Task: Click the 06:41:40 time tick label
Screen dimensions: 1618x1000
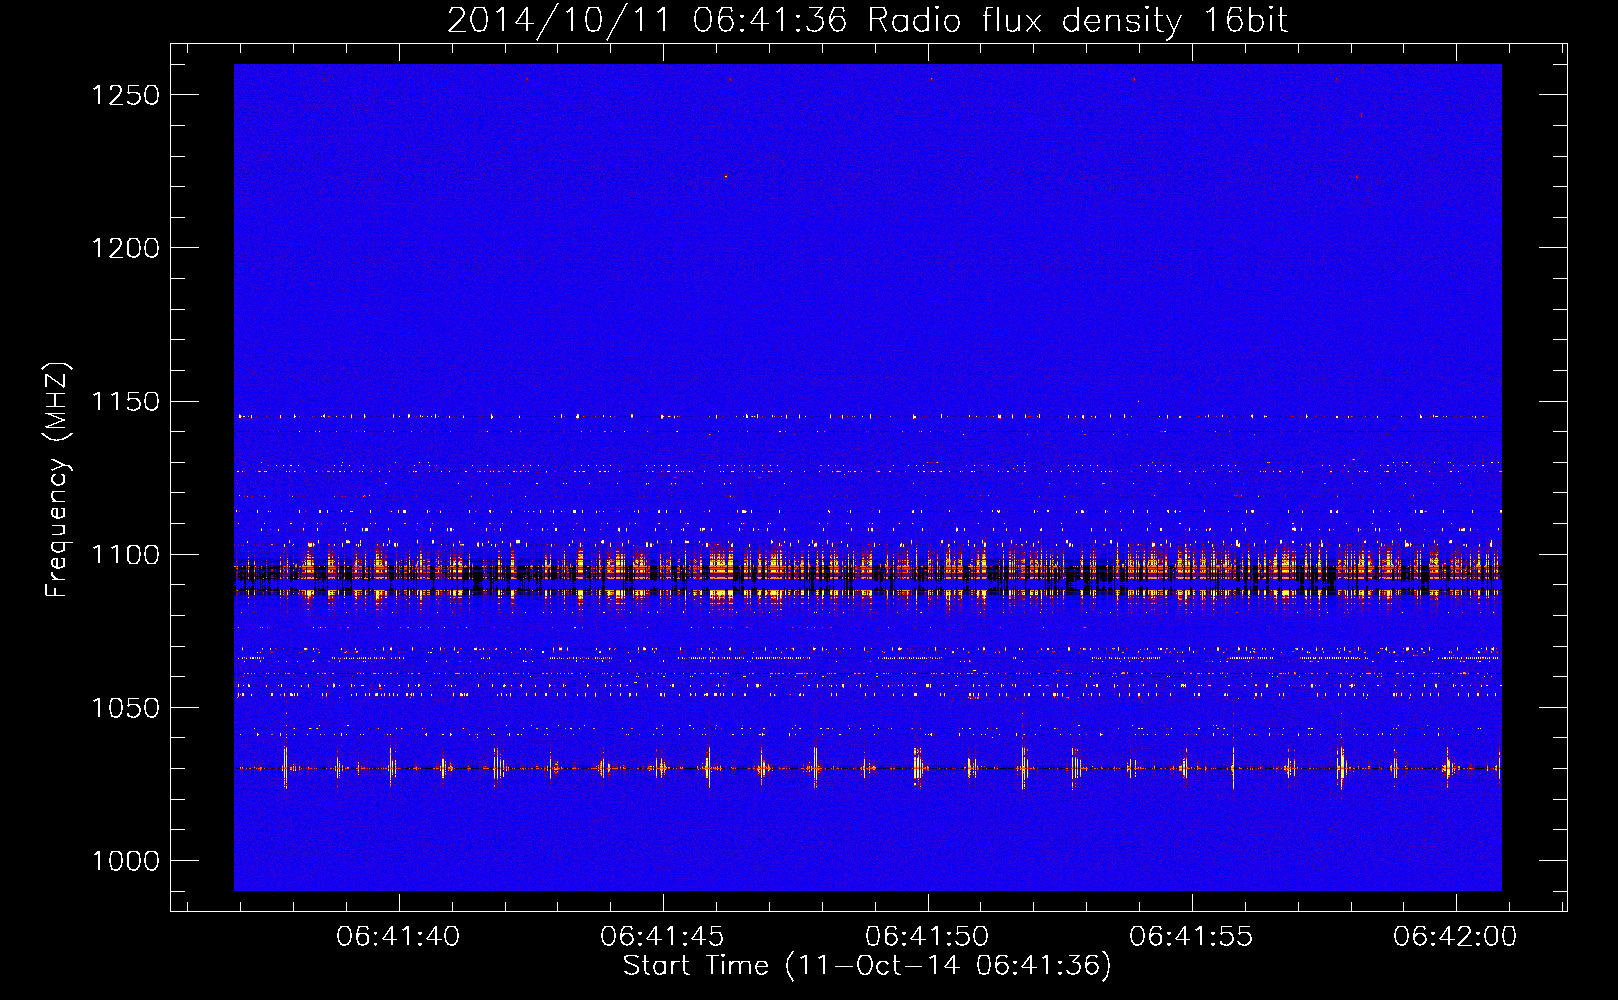Action: click(x=398, y=937)
